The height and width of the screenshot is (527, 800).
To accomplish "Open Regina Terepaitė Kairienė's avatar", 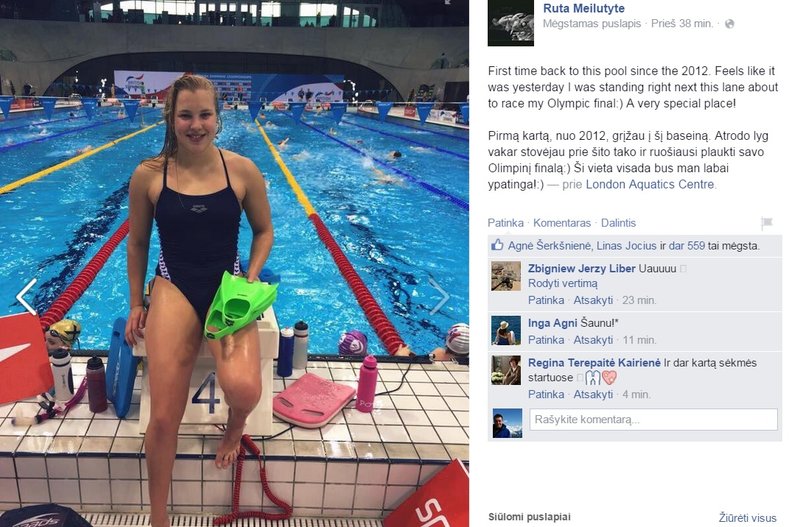I will tap(506, 370).
